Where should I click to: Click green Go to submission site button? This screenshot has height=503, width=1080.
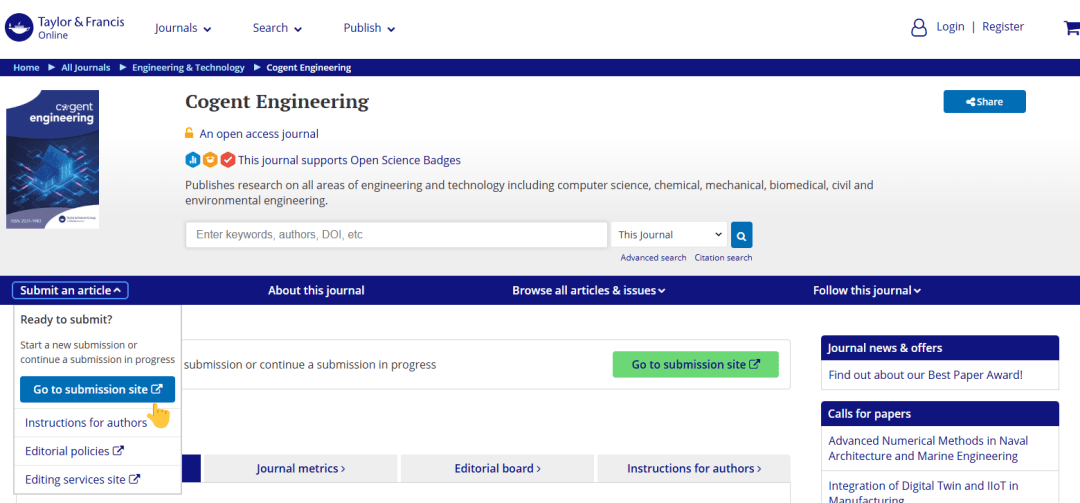[696, 364]
